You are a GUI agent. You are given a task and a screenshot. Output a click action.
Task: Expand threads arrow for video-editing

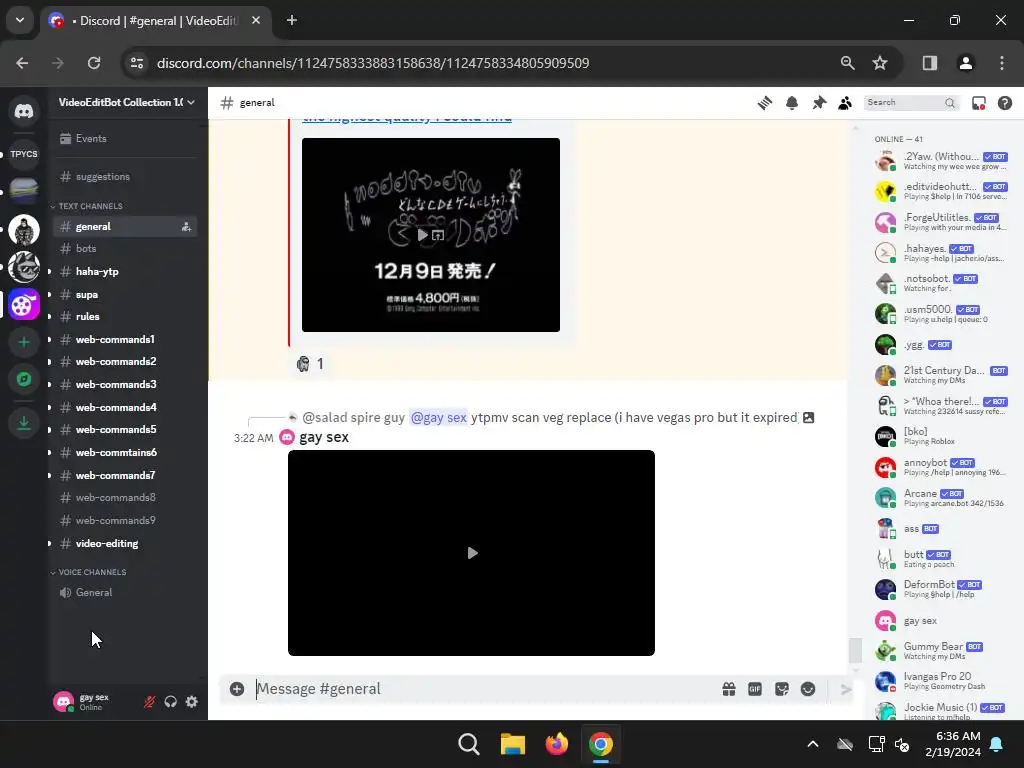50,543
